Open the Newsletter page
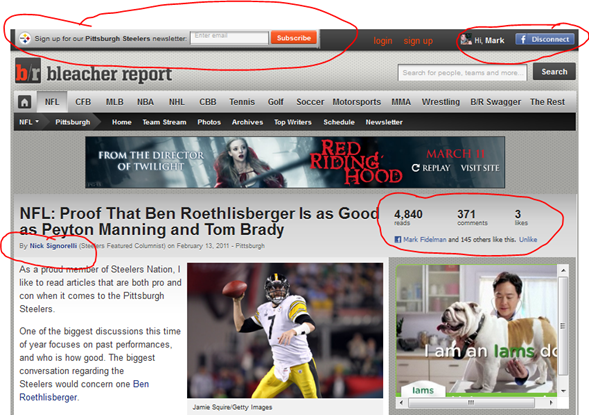Viewport: 589px width, 415px height. tap(384, 122)
